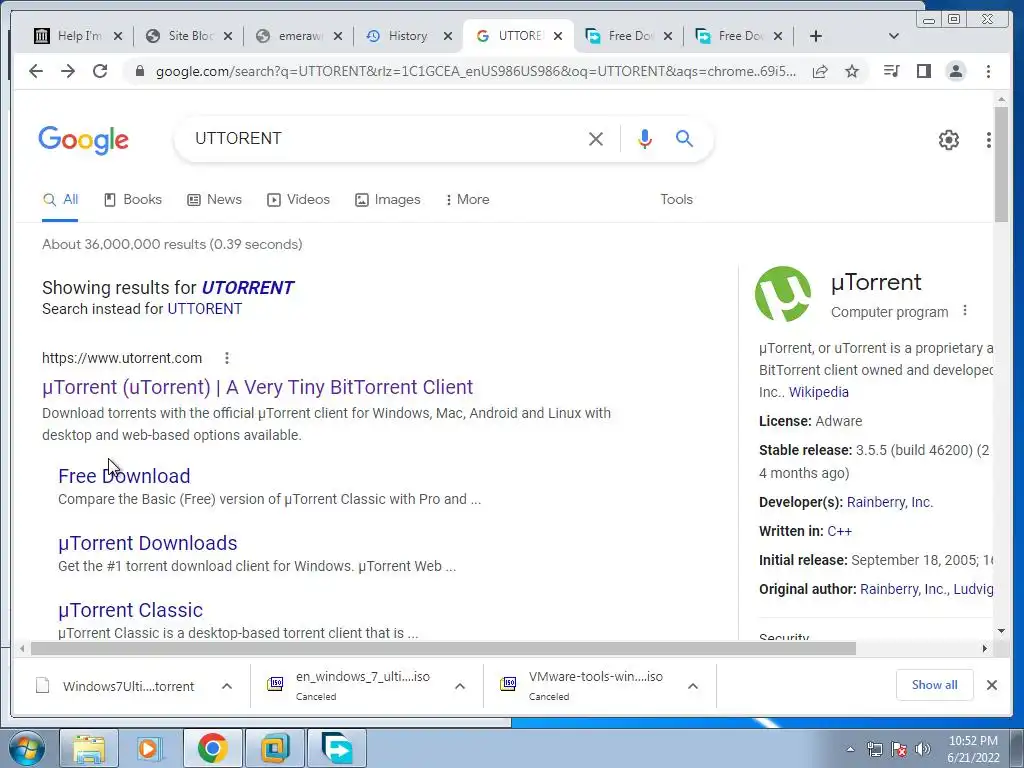Click the vertical scrollbar thumb
Viewport: 1024px width, 768px height.
click(1001, 163)
